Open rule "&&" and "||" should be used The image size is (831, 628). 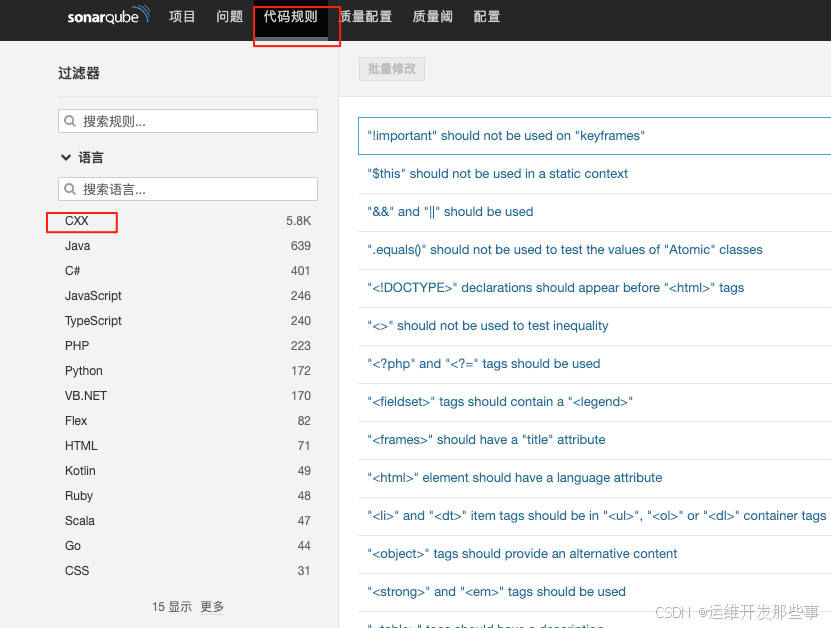point(450,211)
